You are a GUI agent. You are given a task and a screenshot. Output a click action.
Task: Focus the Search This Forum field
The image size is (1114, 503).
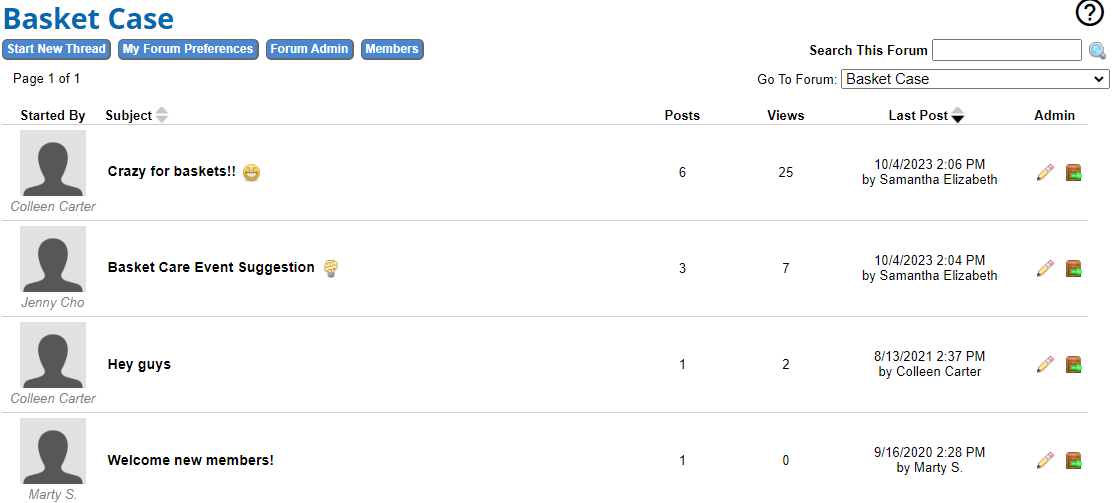[1007, 50]
